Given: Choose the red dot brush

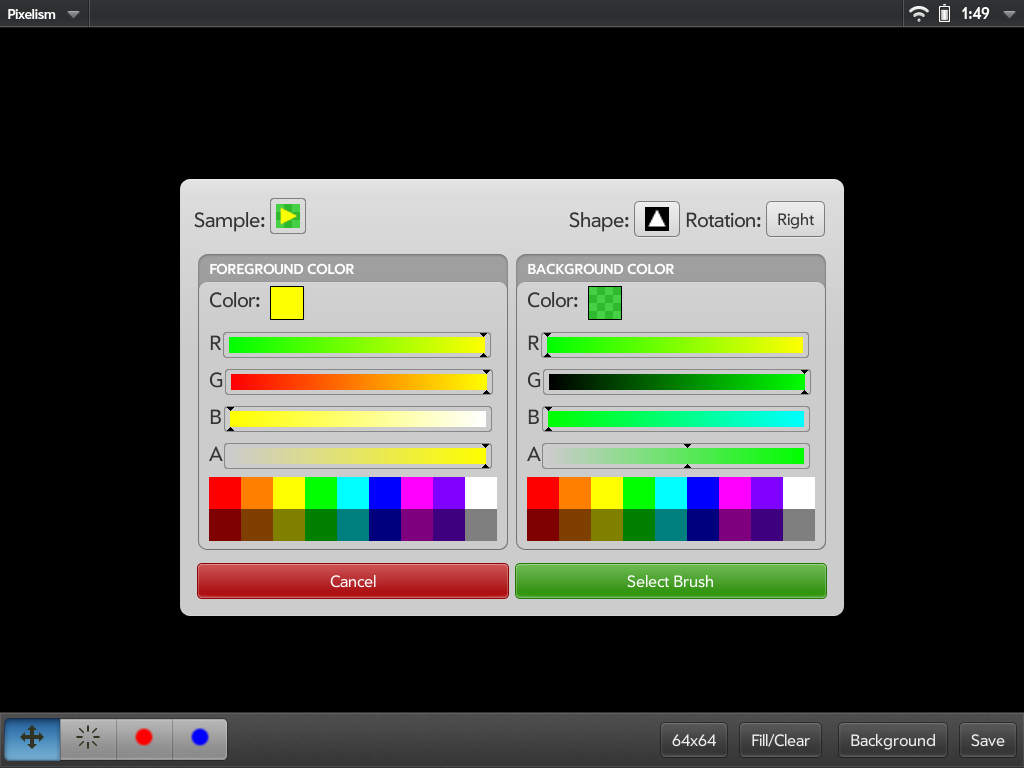Looking at the screenshot, I should click(x=144, y=738).
